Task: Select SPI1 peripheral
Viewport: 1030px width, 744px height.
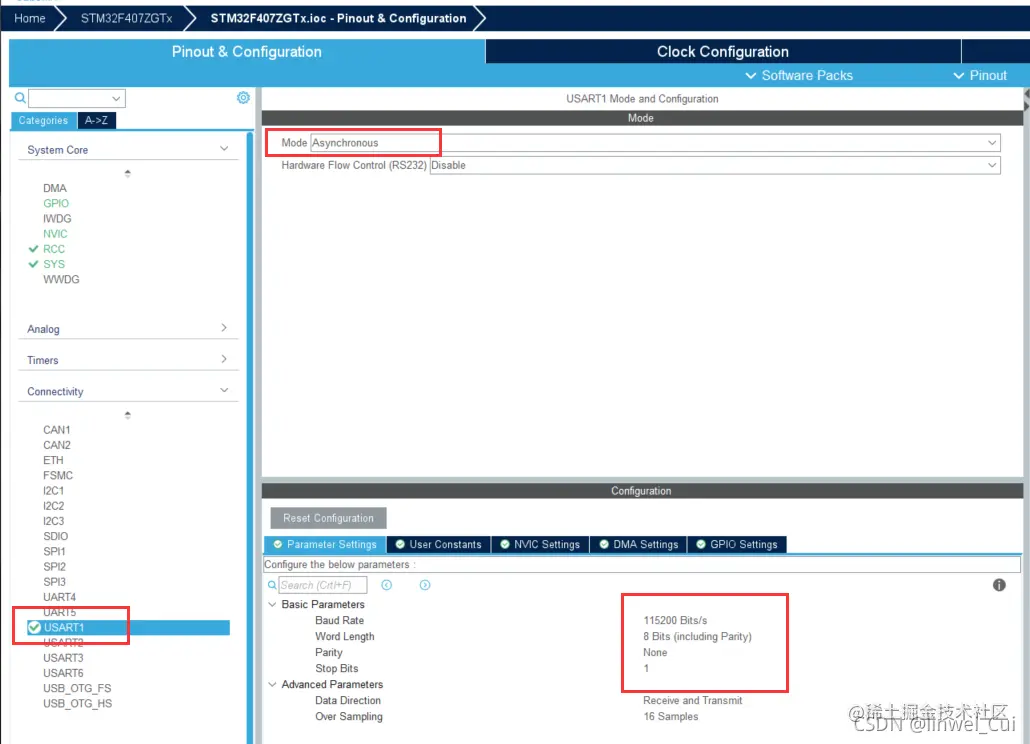Action: point(55,552)
